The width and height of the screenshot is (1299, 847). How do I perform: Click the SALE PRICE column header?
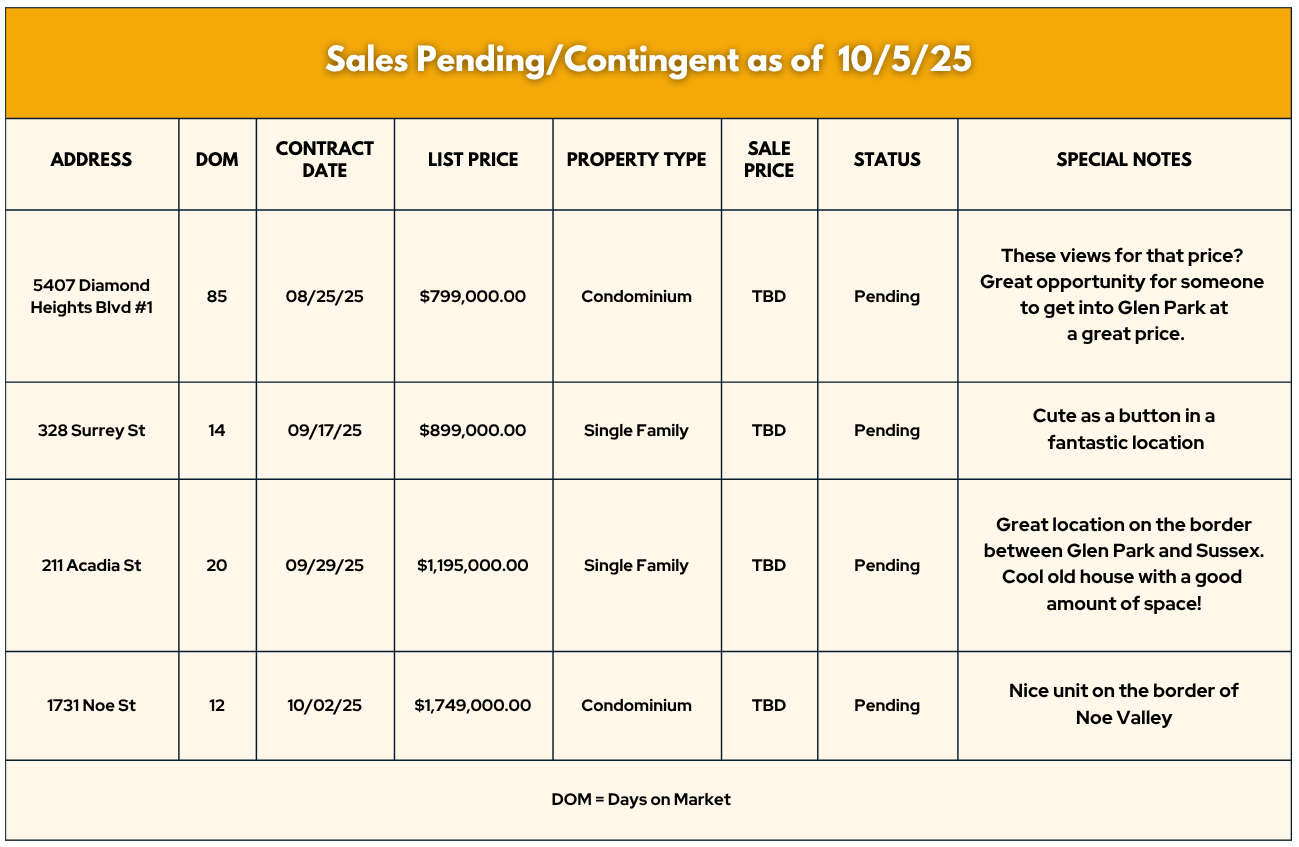[769, 159]
